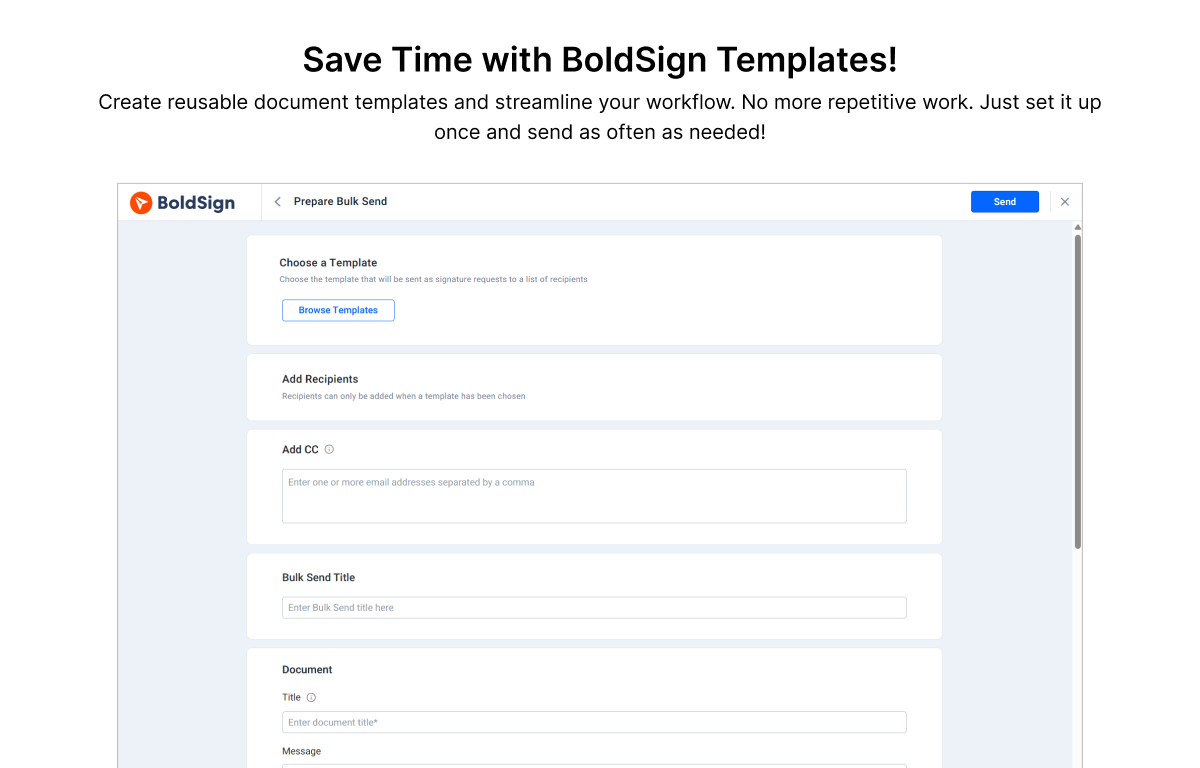Click the Bulk Send Title label

318,578
